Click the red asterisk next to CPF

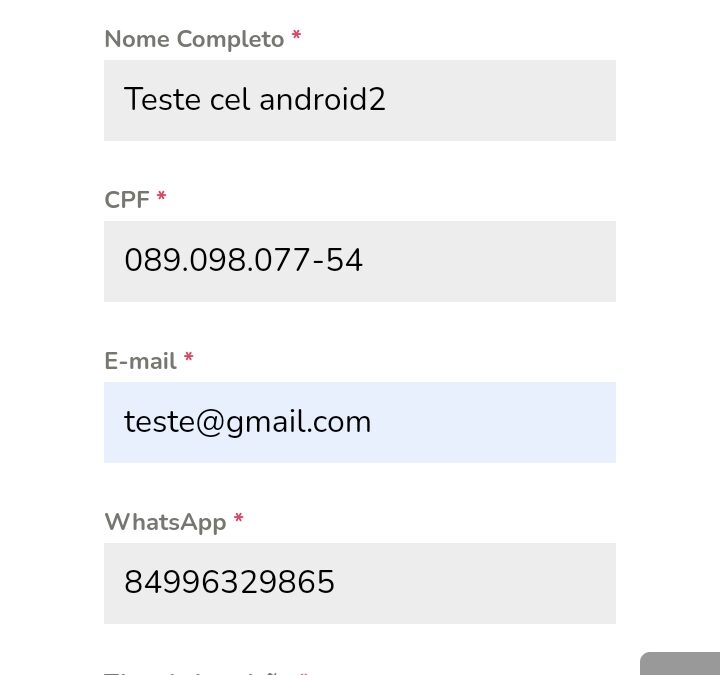tap(161, 196)
